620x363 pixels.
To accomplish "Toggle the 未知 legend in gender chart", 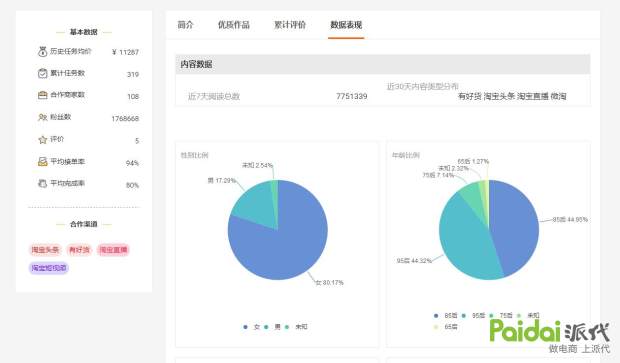I will click(x=296, y=327).
